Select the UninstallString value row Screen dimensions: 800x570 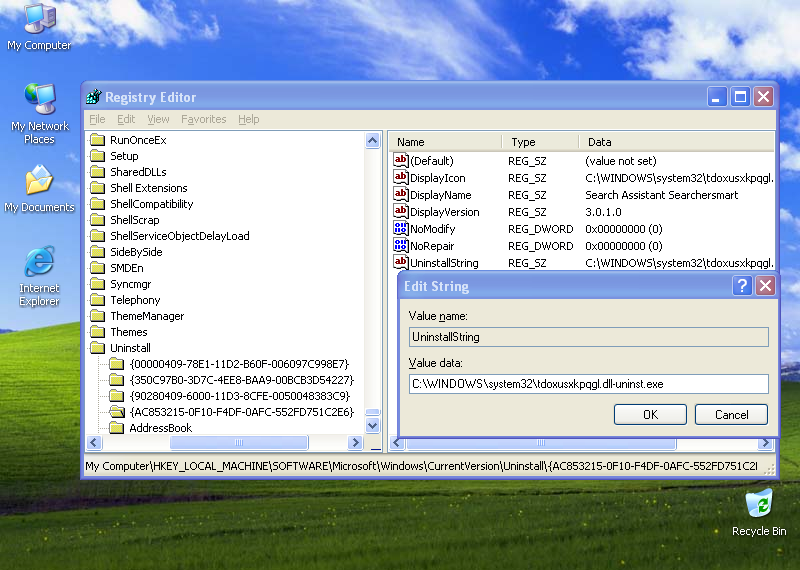tap(583, 263)
